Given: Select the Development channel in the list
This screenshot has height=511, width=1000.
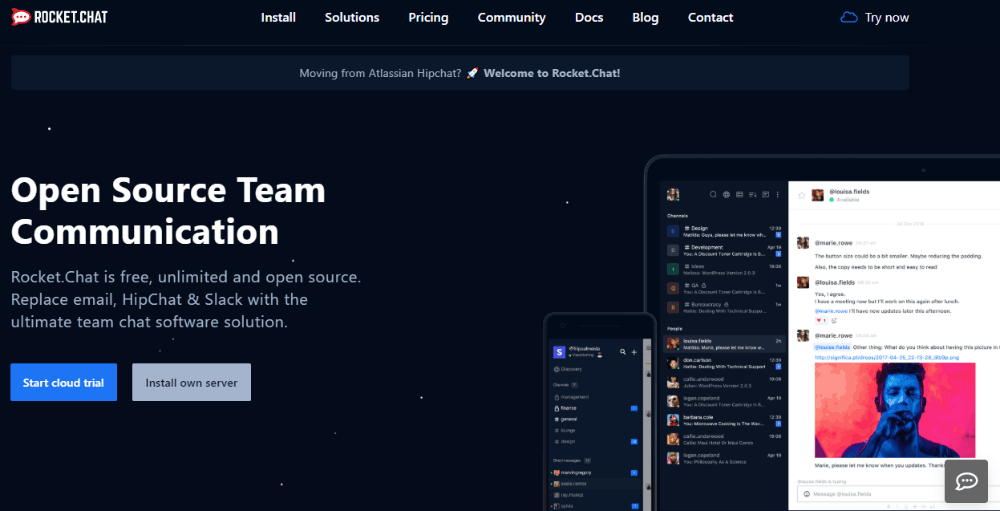Looking at the screenshot, I should 724,250.
